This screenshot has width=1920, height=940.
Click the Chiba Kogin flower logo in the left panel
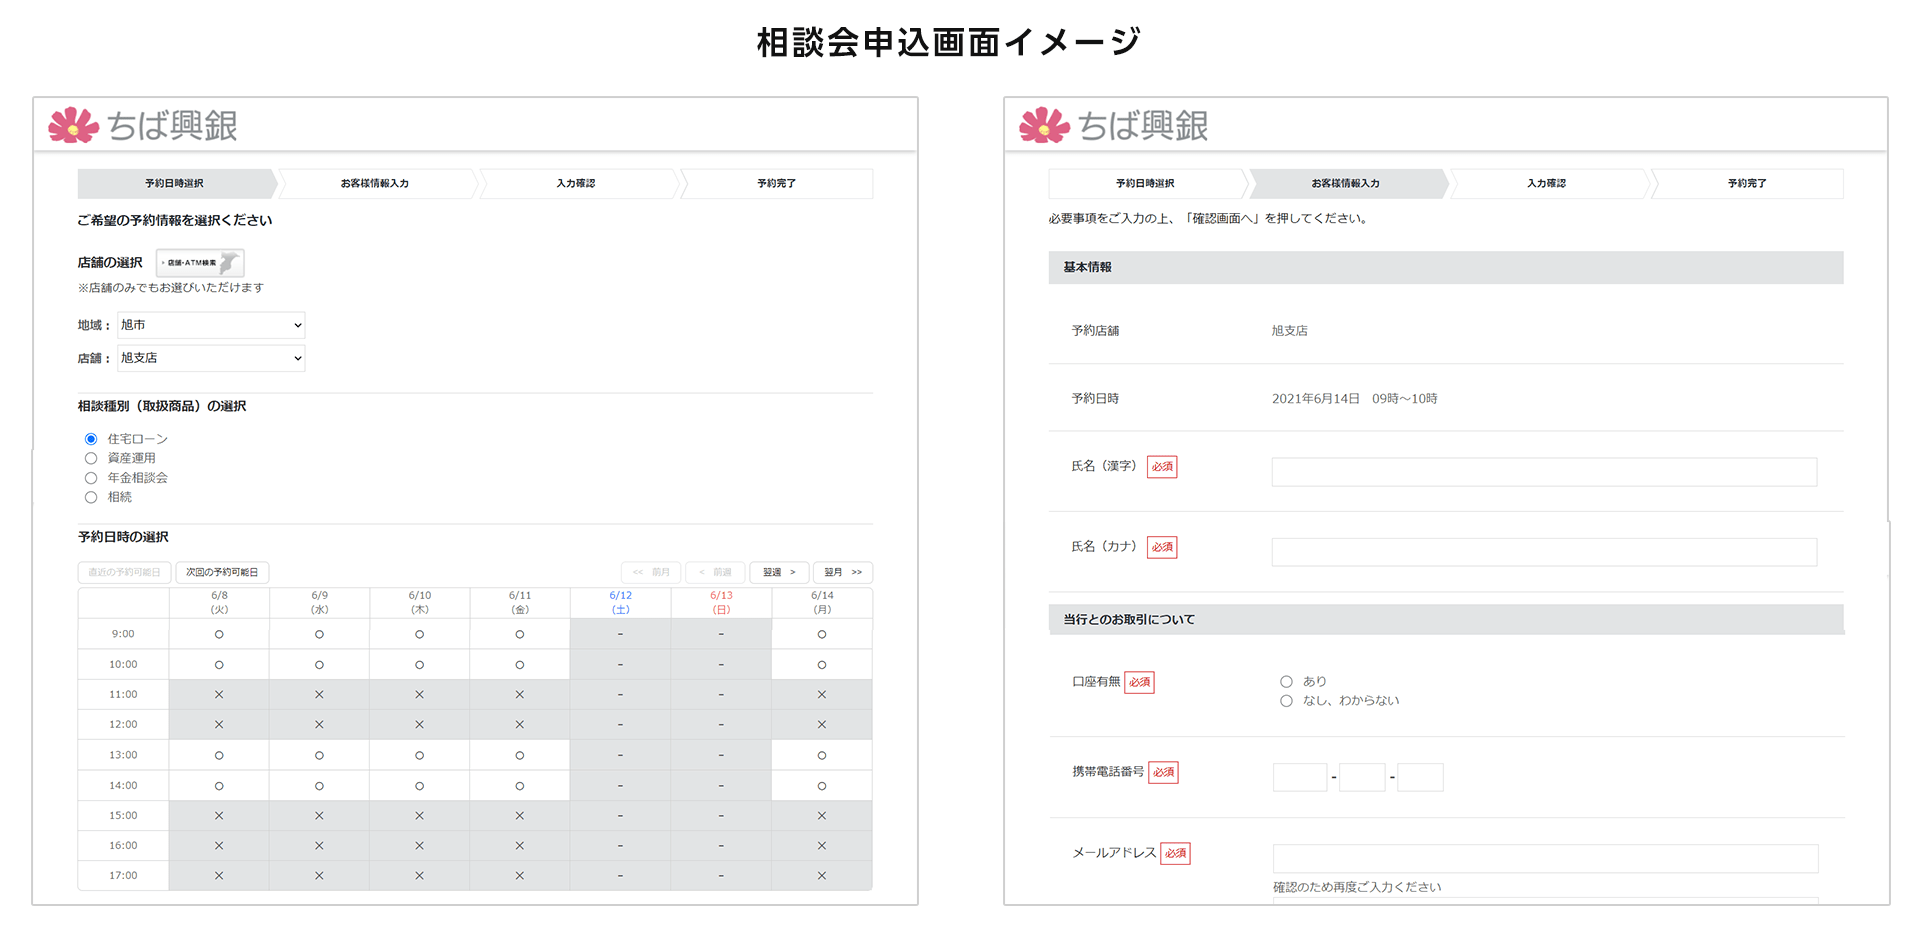74,125
